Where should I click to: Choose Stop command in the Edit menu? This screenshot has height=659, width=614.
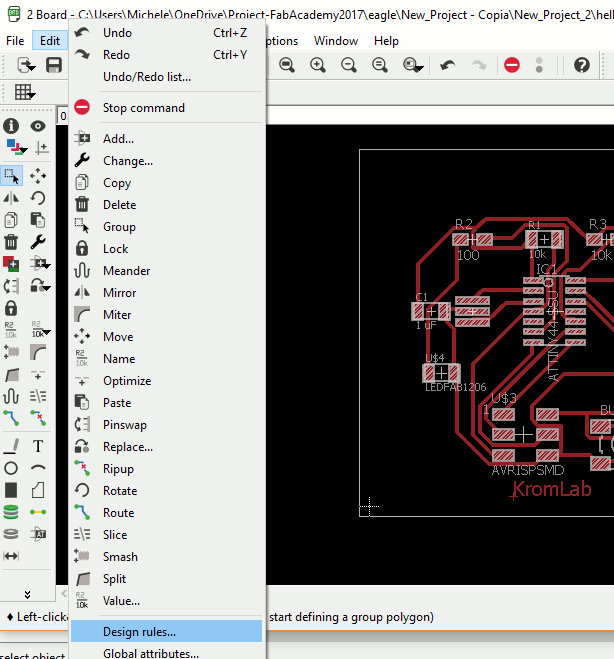(166, 108)
